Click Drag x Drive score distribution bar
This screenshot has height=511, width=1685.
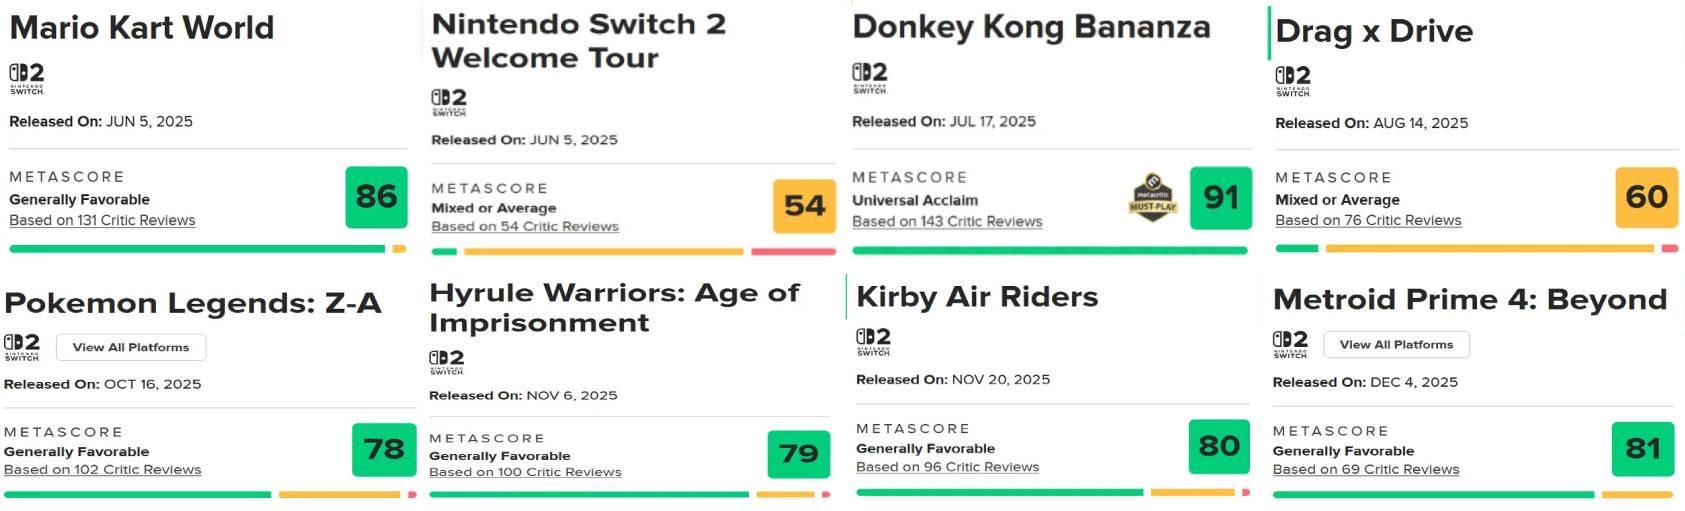1476,248
